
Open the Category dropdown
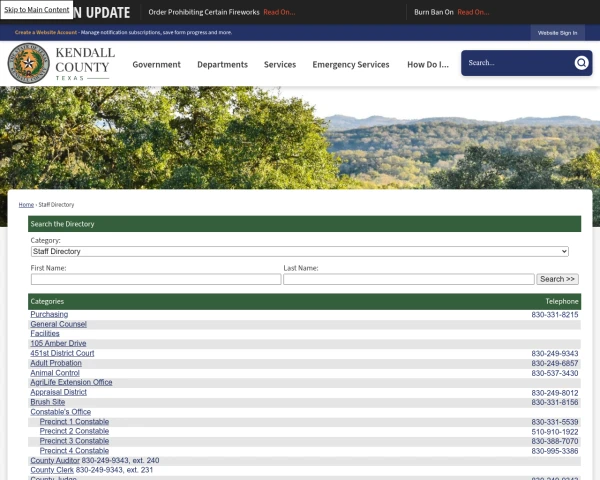point(299,251)
